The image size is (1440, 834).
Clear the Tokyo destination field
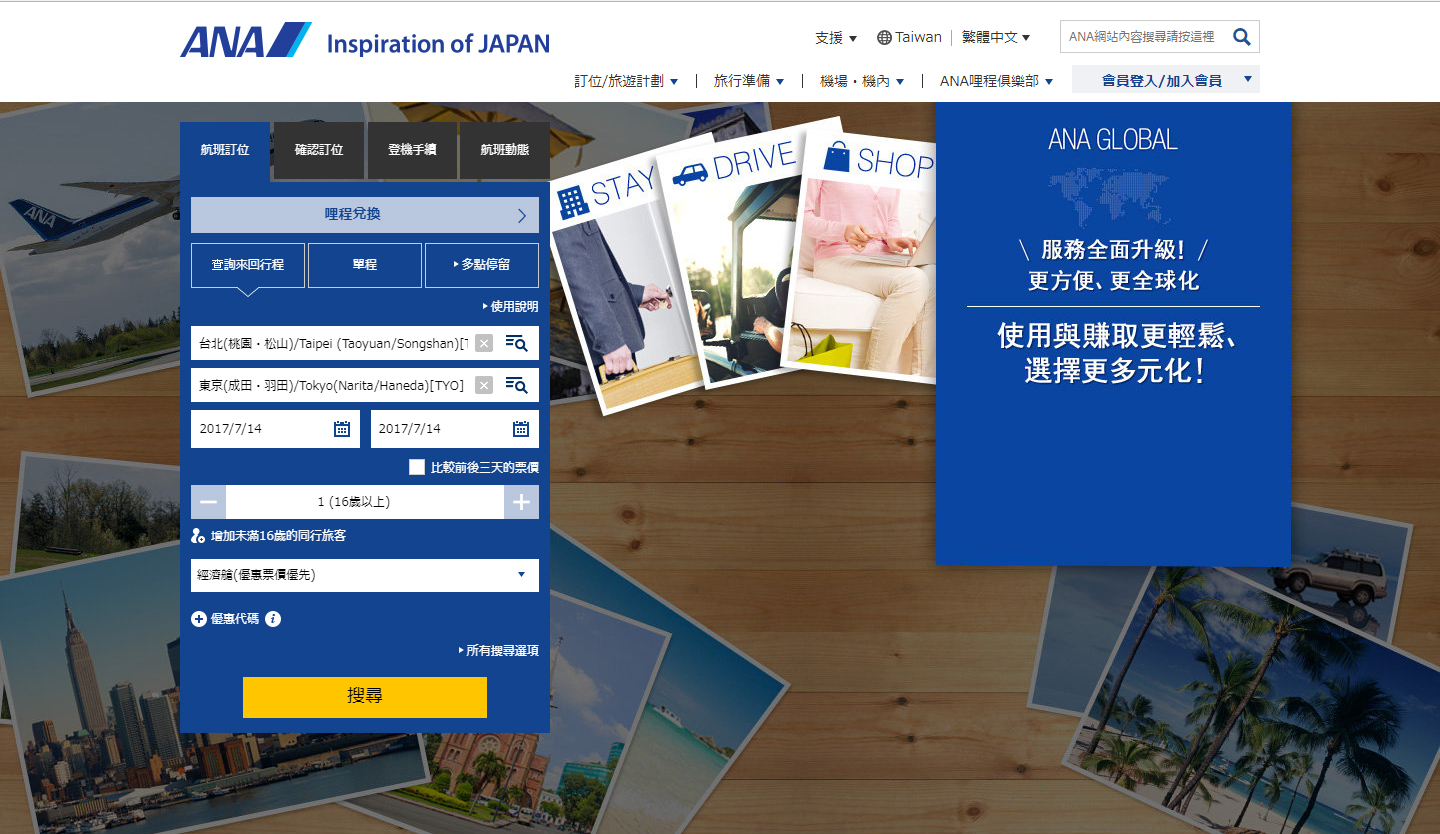(484, 385)
